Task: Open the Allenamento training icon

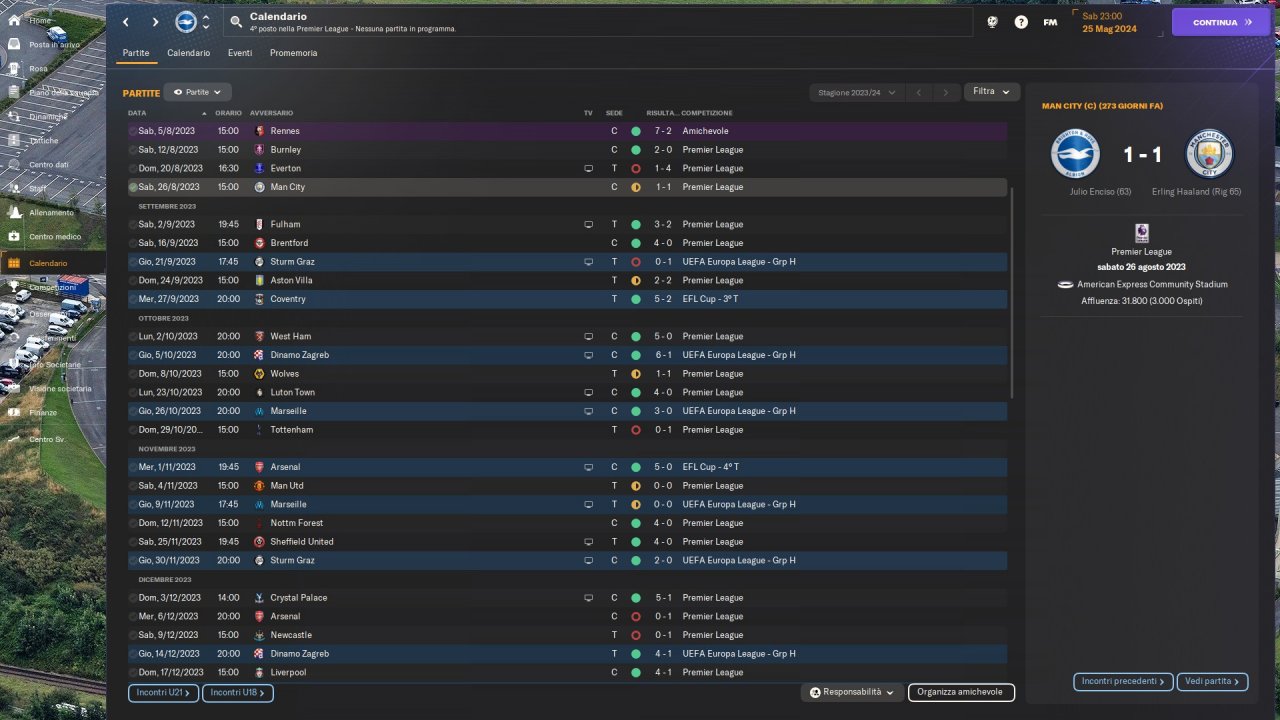Action: pos(14,213)
